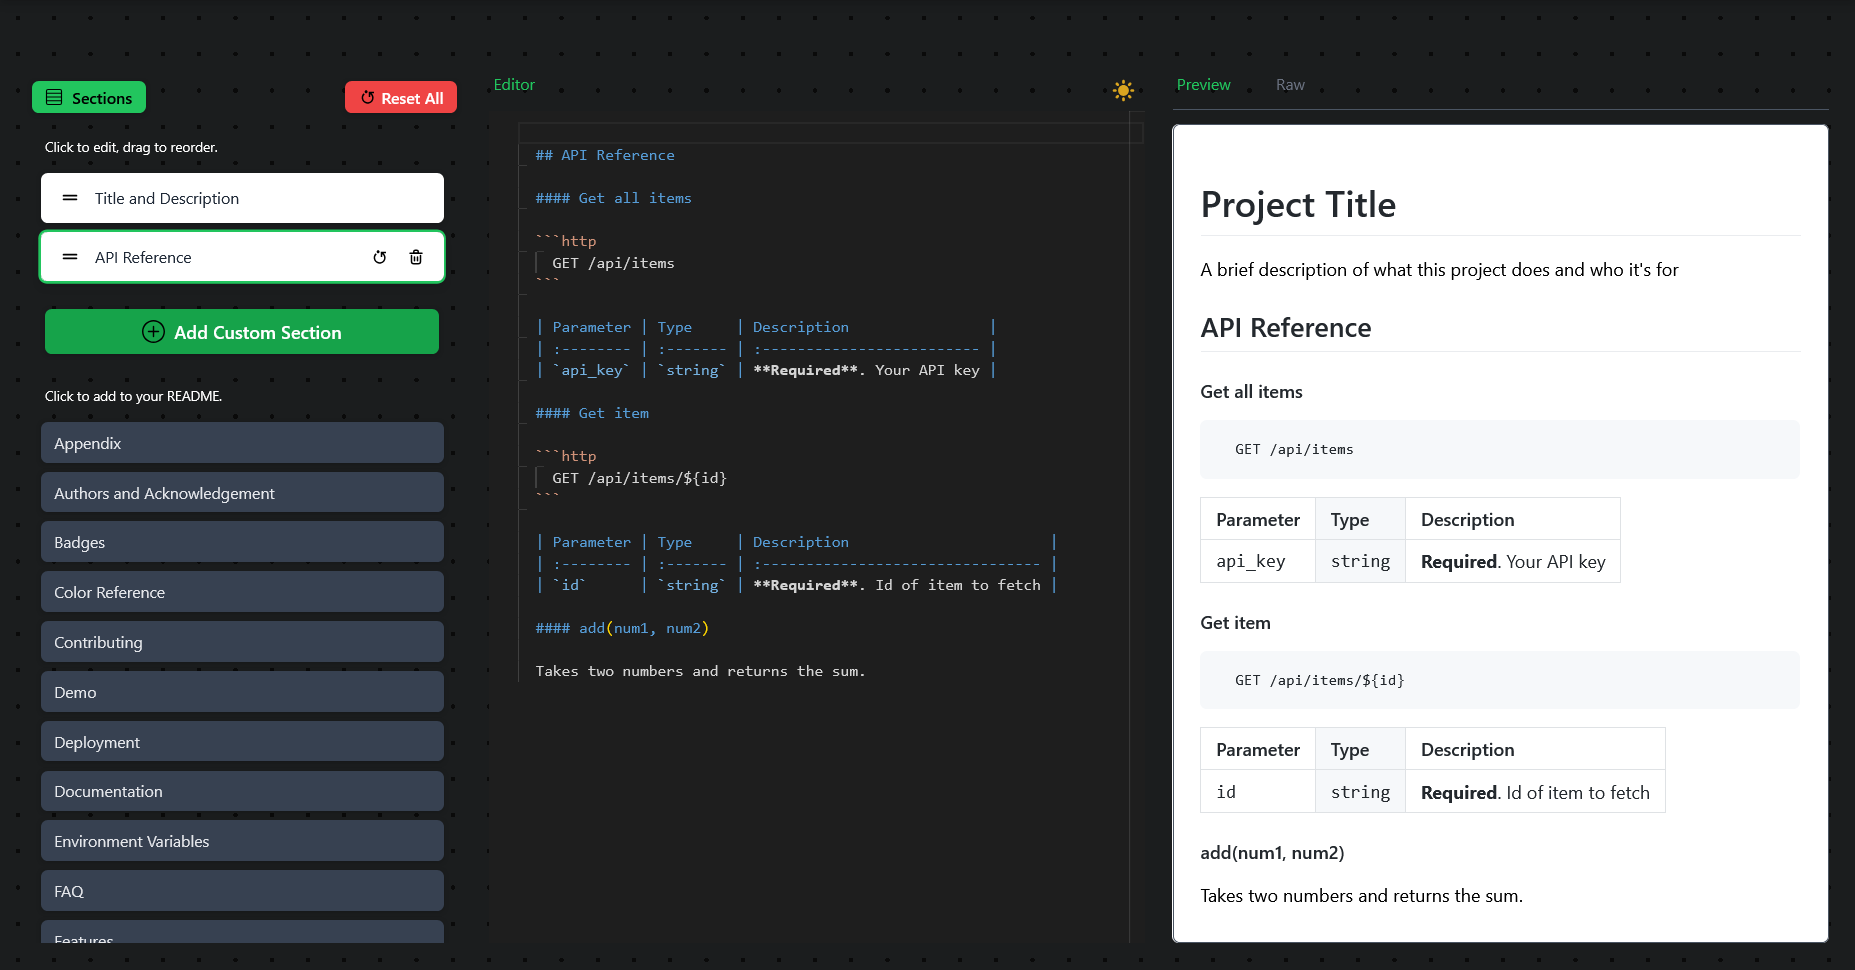The width and height of the screenshot is (1855, 970).
Task: Select the API Reference section
Action: coord(242,257)
